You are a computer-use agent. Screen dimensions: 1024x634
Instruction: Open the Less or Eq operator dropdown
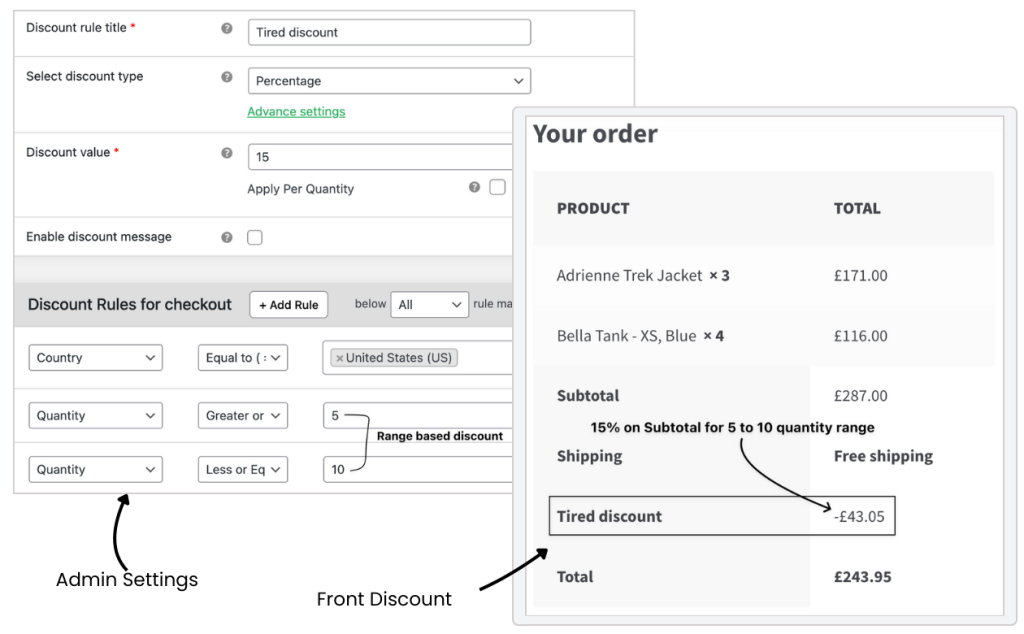243,469
